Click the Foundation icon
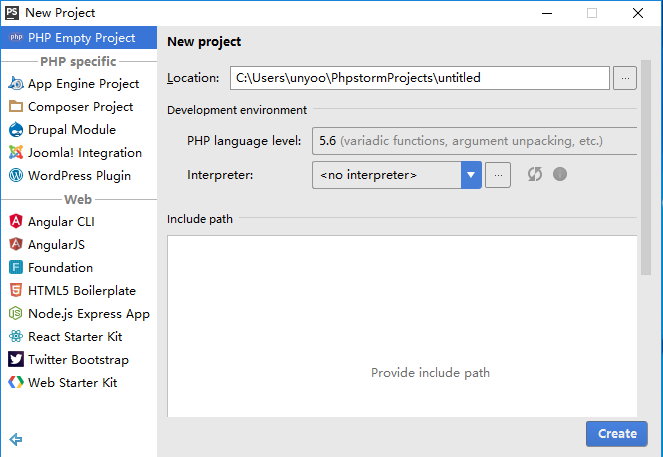The height and width of the screenshot is (457, 663). click(16, 267)
